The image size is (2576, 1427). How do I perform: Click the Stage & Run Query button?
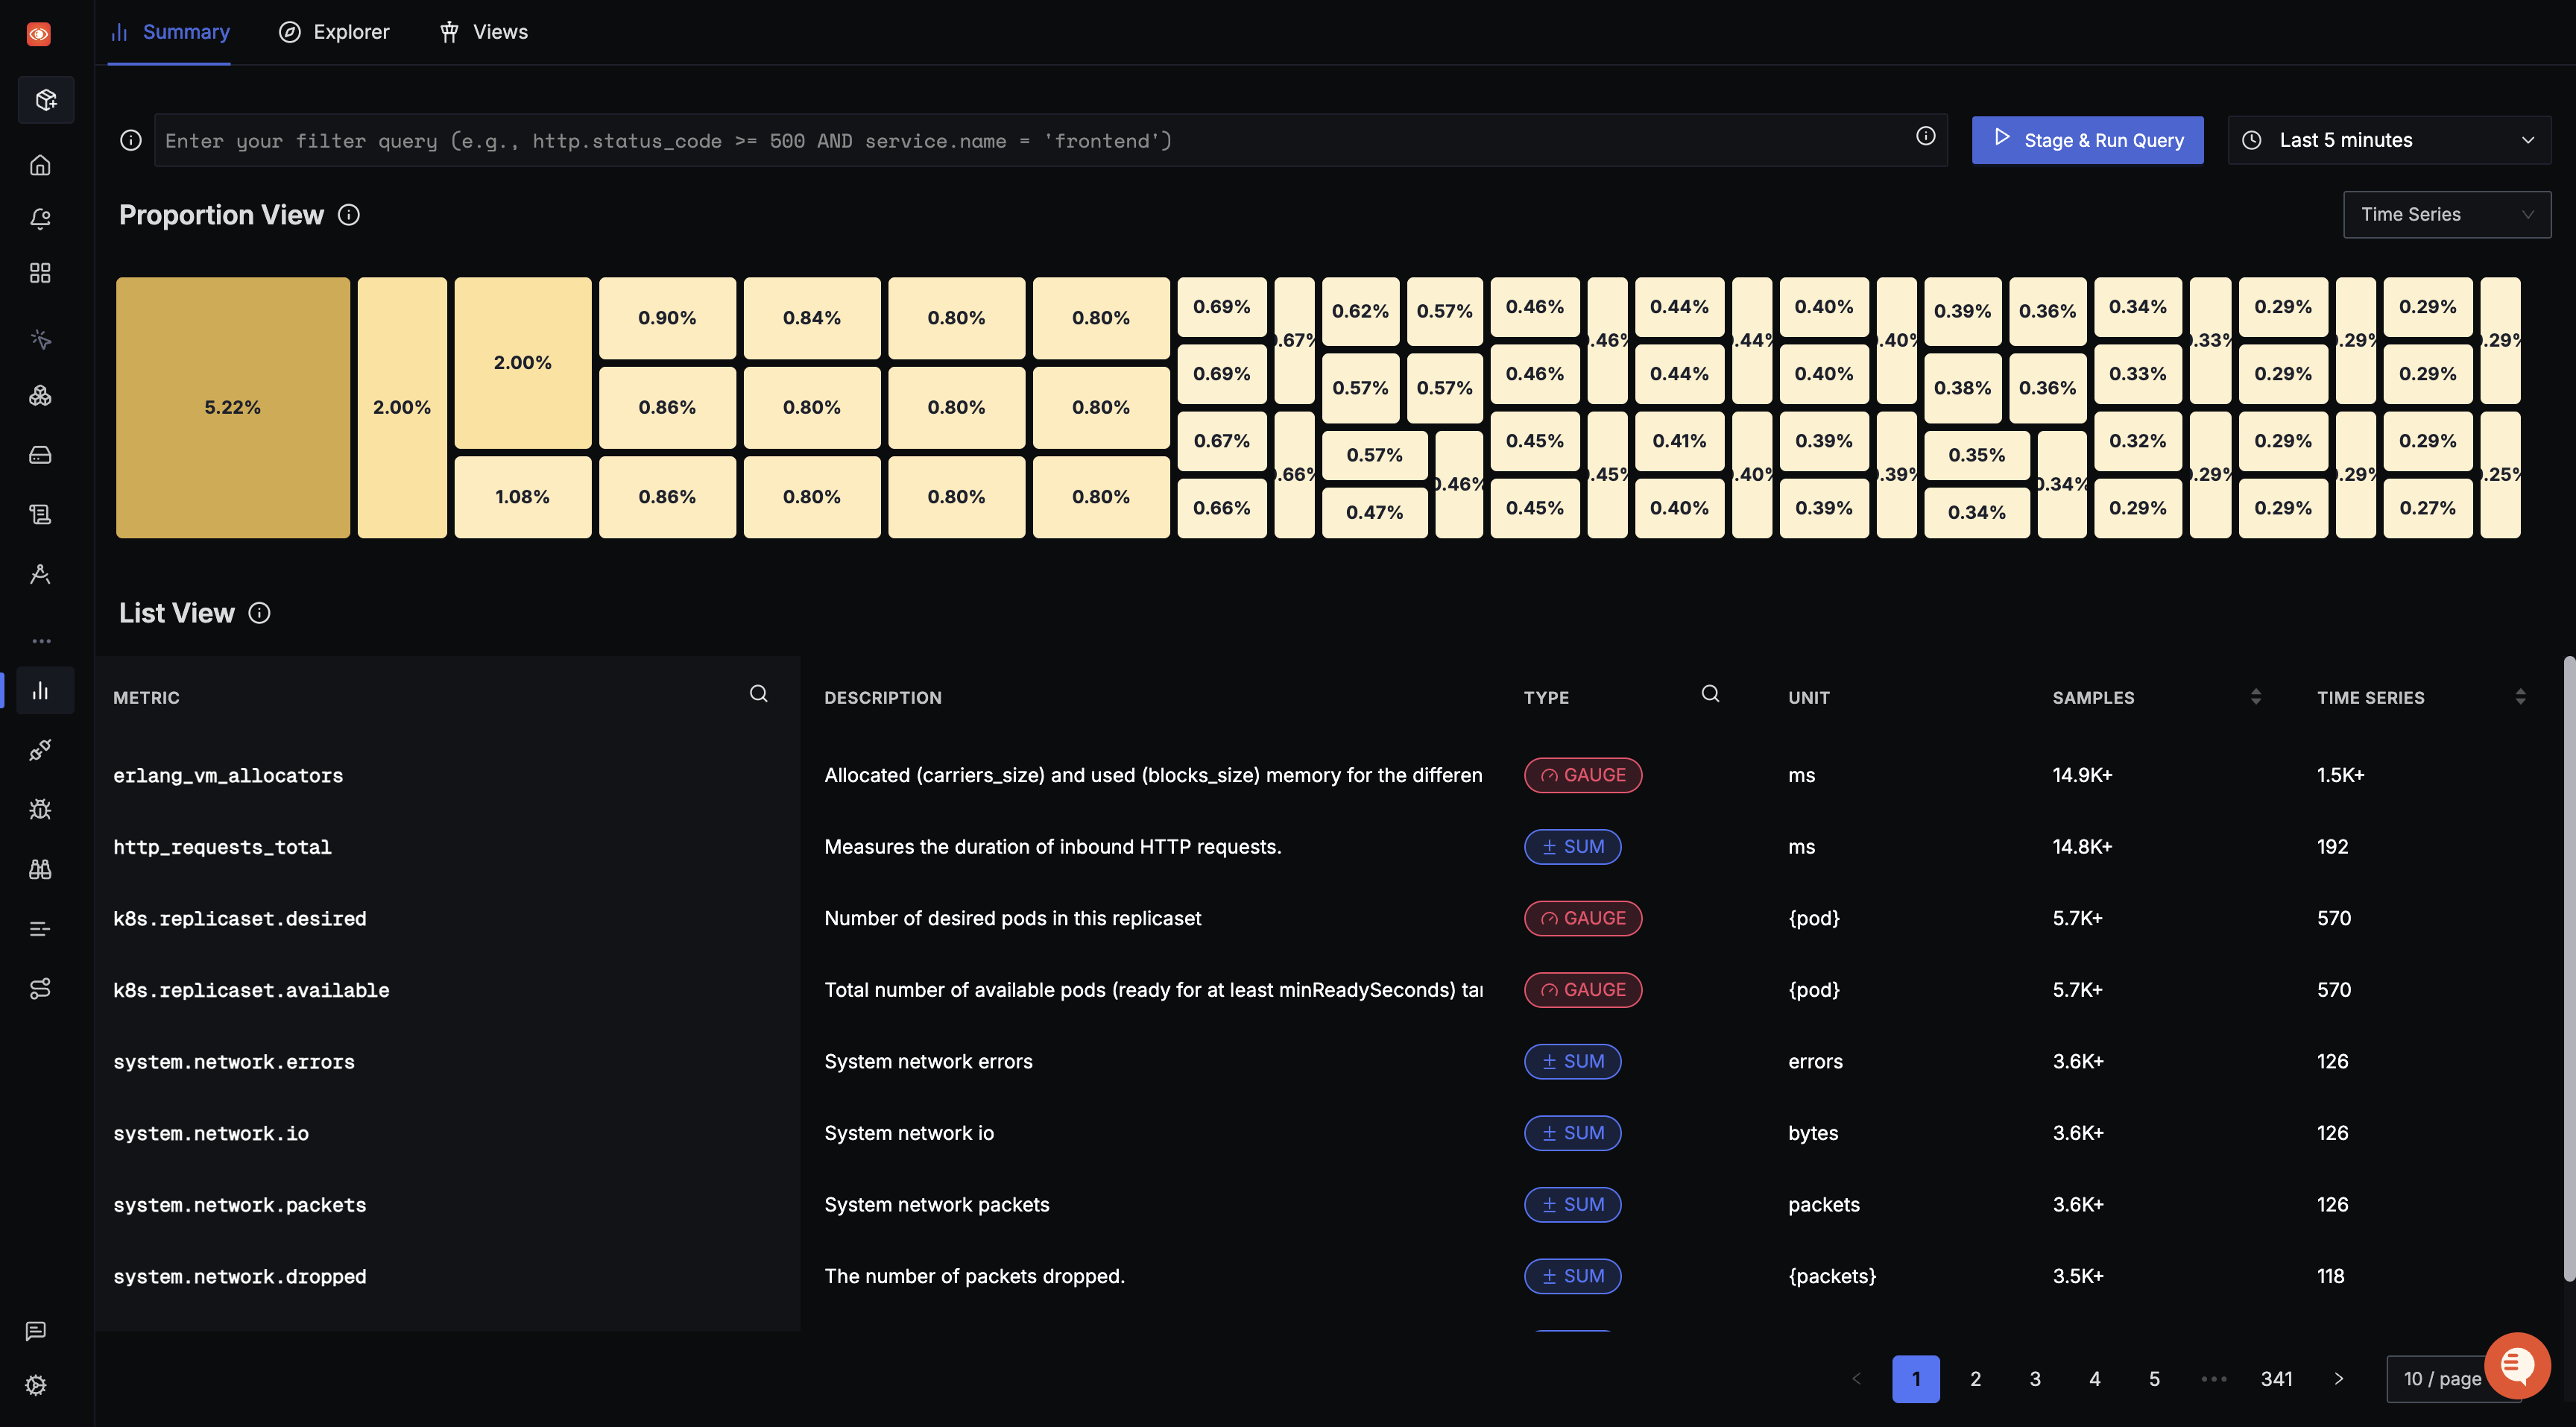click(x=2087, y=141)
